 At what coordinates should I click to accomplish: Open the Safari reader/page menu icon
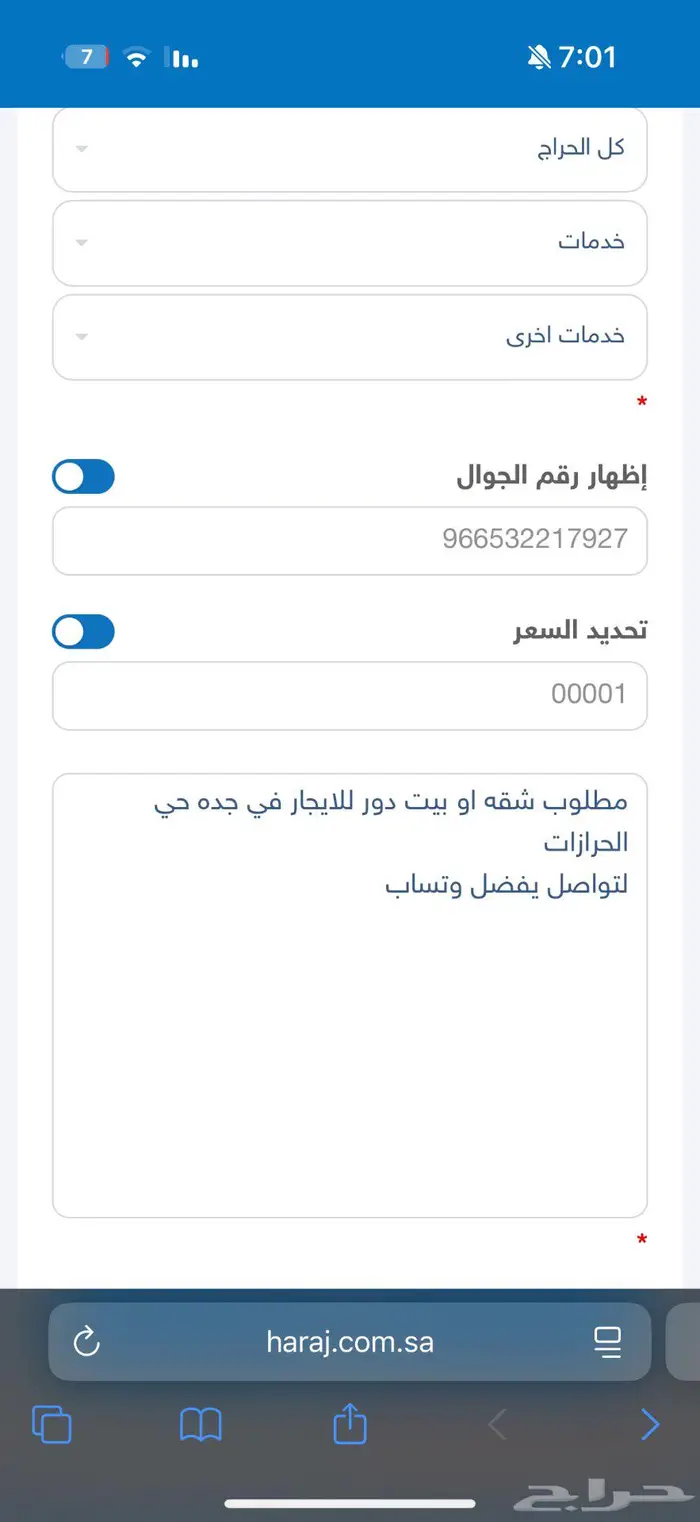(x=607, y=1342)
